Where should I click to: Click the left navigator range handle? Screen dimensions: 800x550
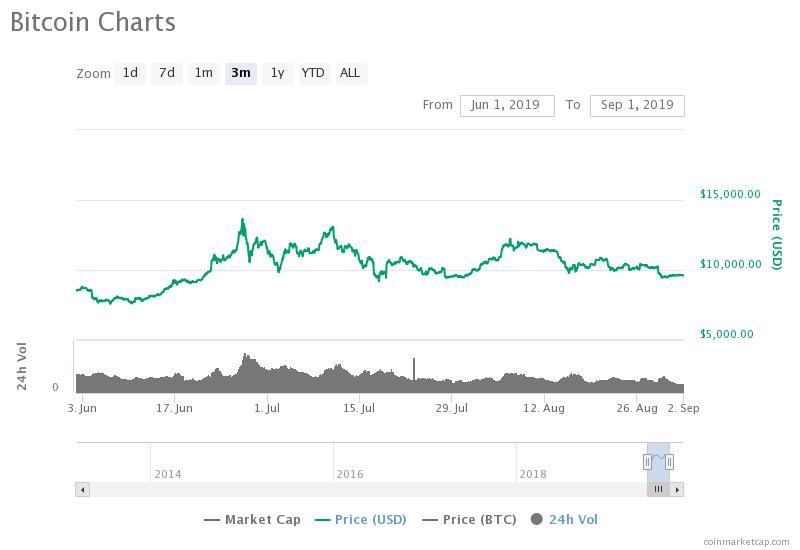648,461
